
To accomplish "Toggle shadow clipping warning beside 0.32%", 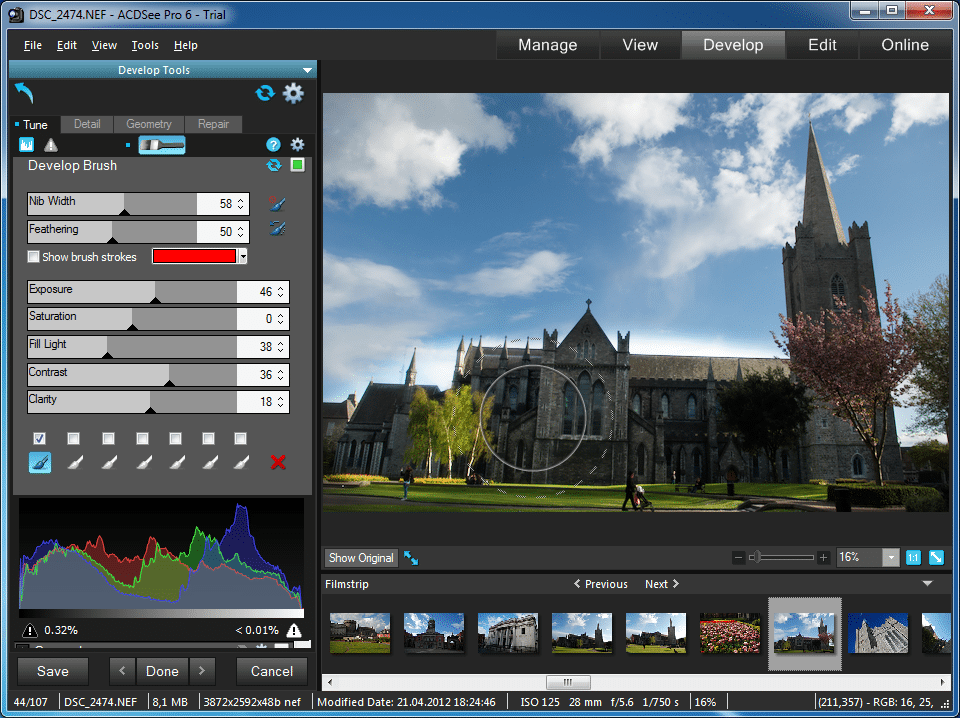I will pyautogui.click(x=29, y=630).
